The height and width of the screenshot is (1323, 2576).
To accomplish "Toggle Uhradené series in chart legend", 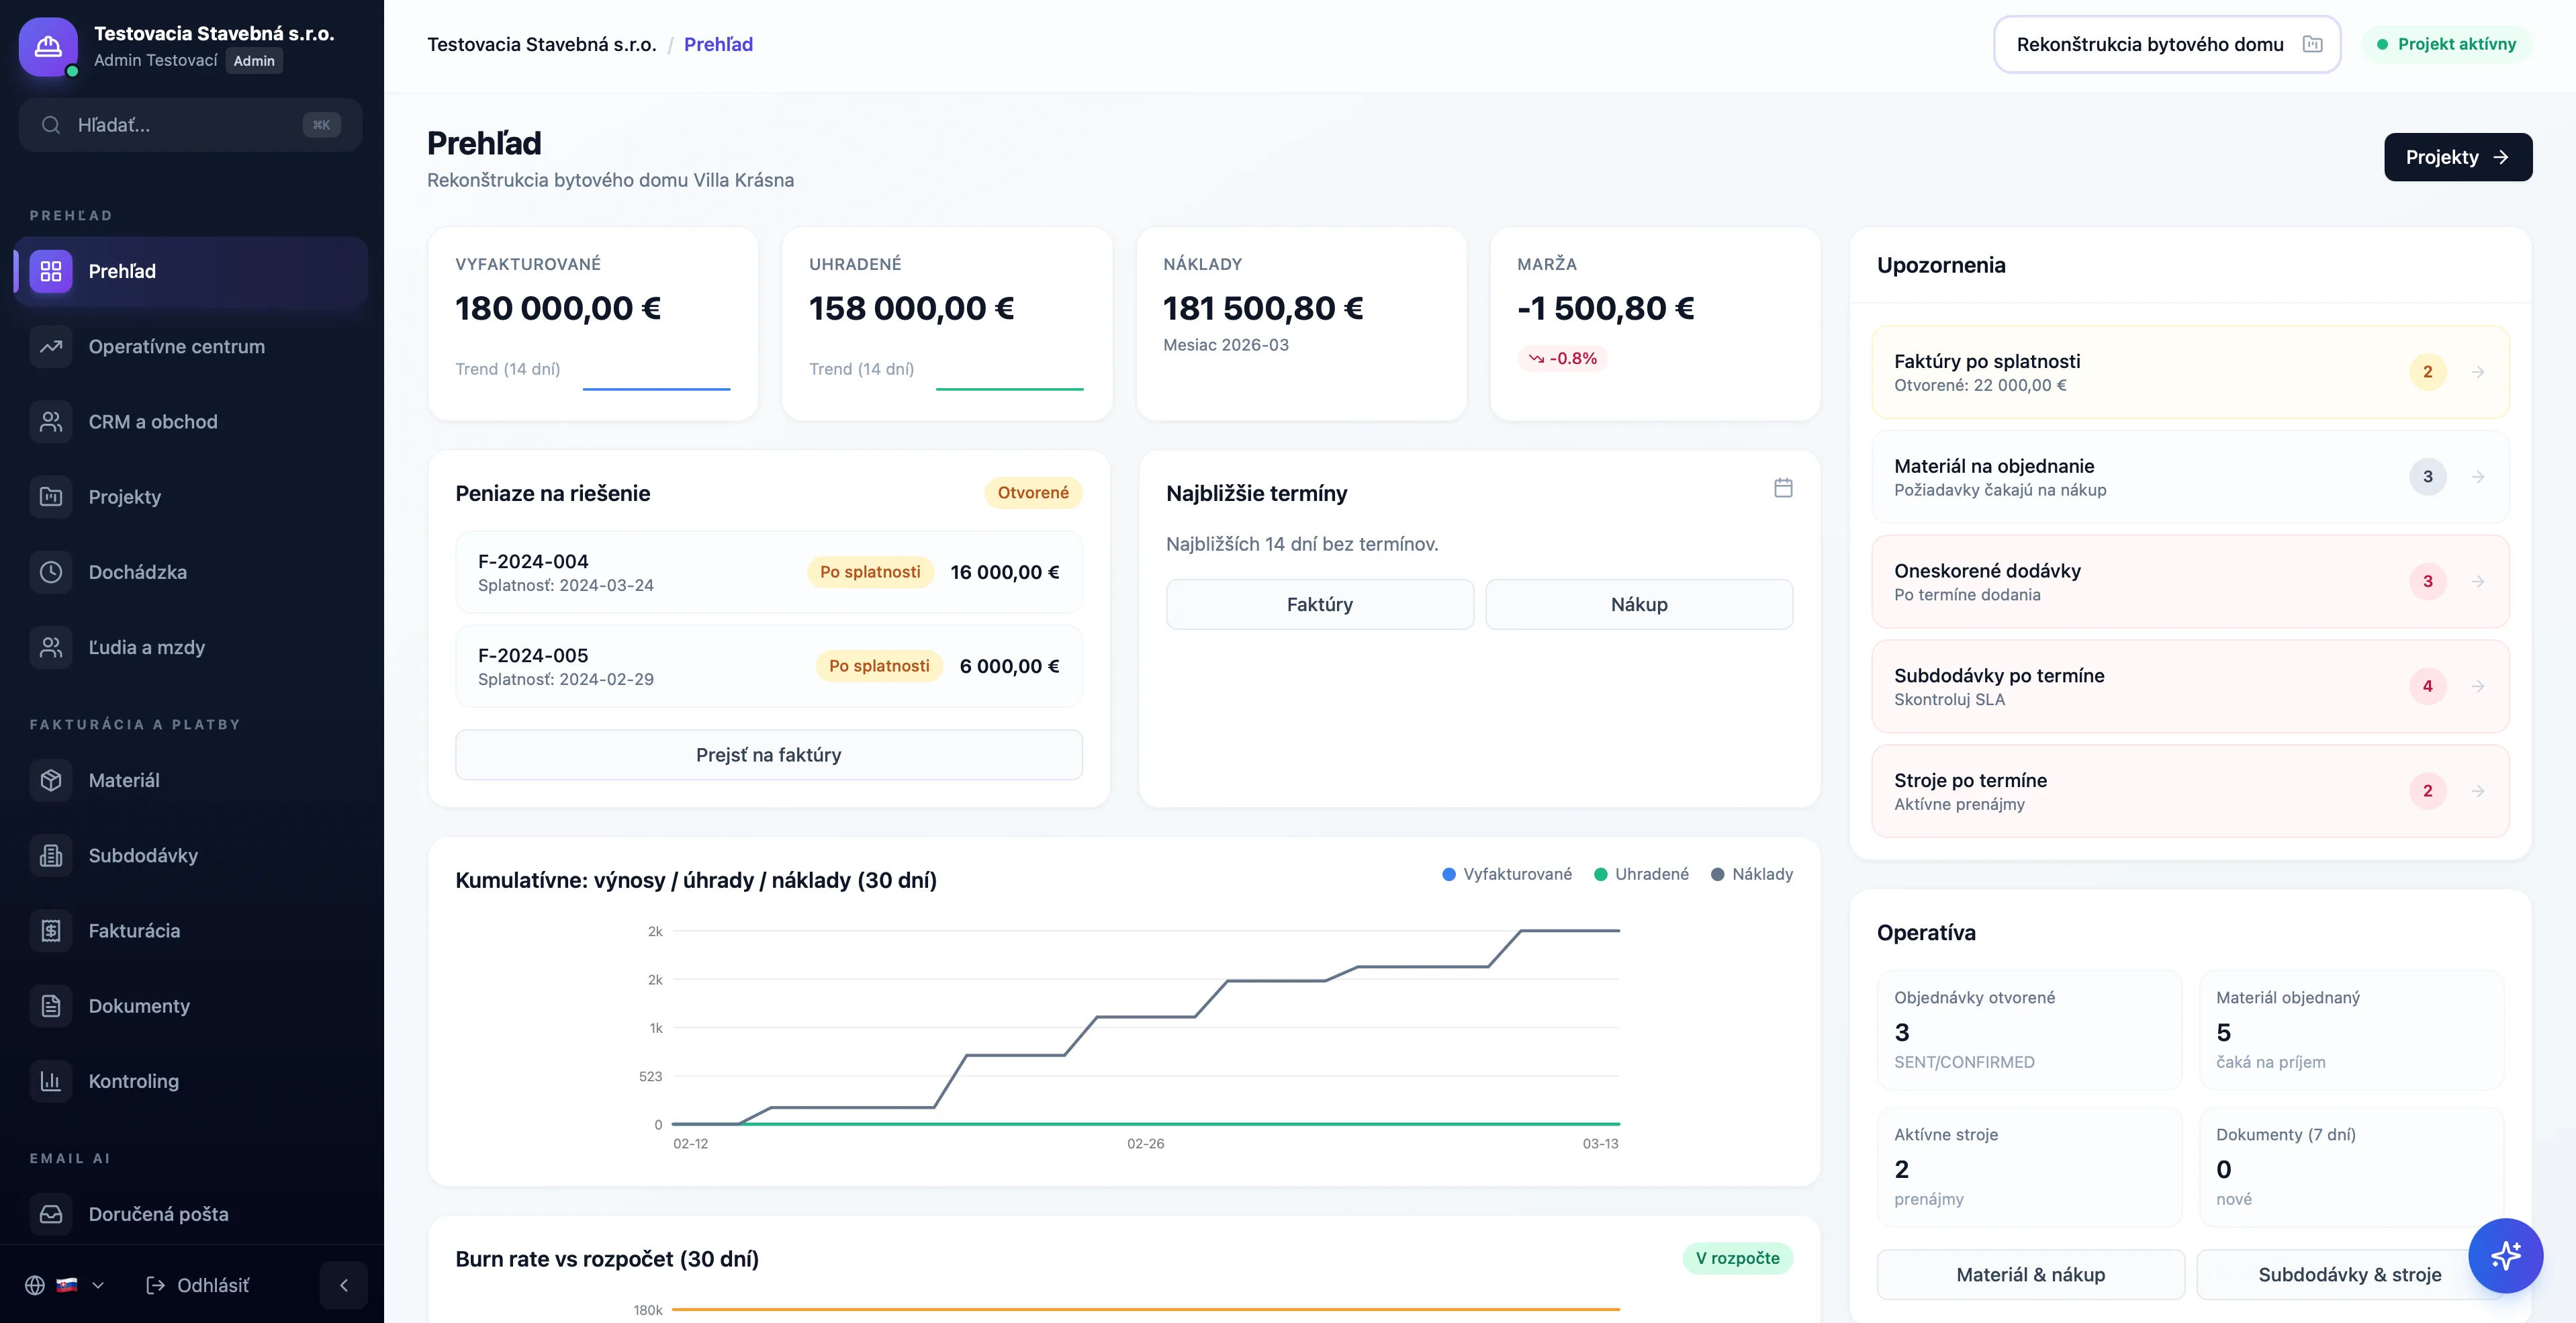I will (x=1641, y=874).
